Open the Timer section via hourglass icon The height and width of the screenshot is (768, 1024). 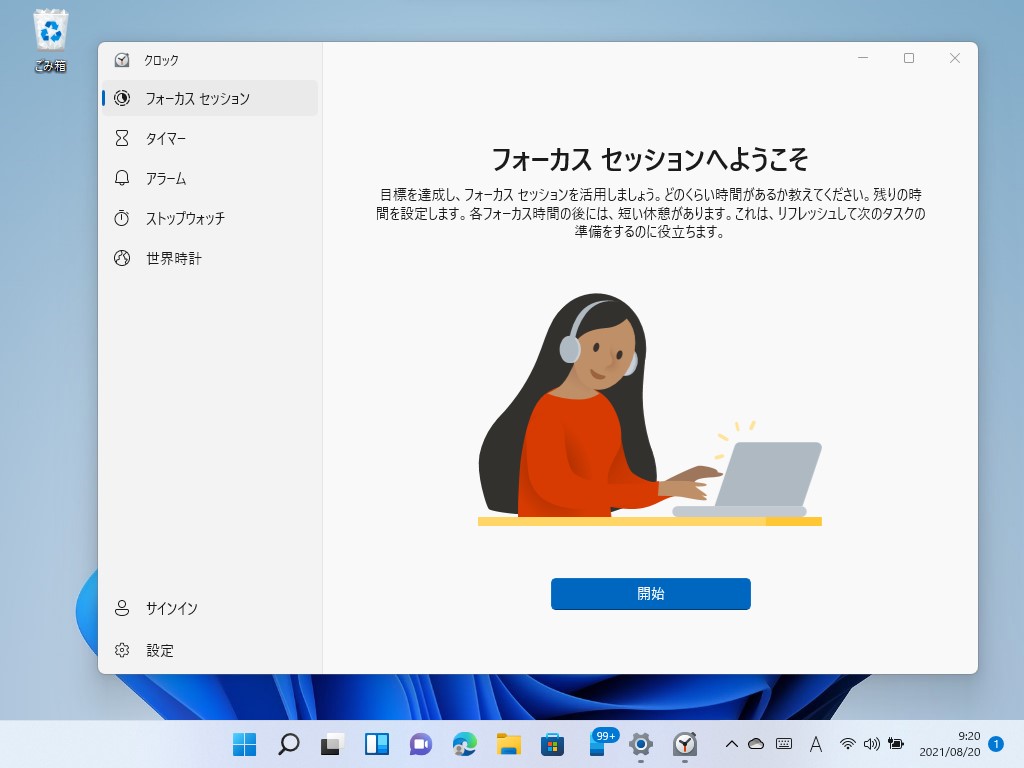(122, 138)
